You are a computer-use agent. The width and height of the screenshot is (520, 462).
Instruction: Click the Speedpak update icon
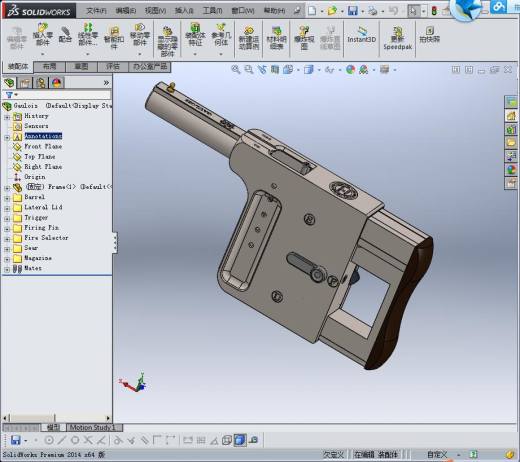click(x=397, y=38)
